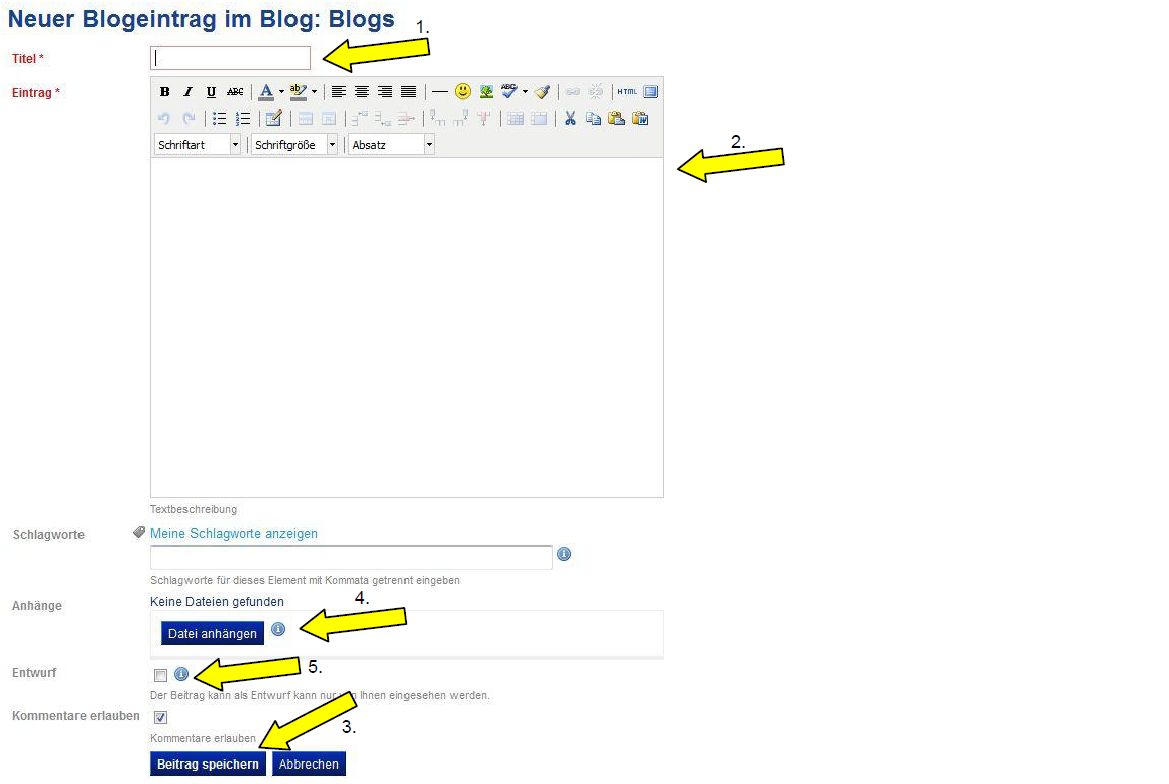Open the text color picker arrow
The height and width of the screenshot is (784, 1169).
coord(281,92)
